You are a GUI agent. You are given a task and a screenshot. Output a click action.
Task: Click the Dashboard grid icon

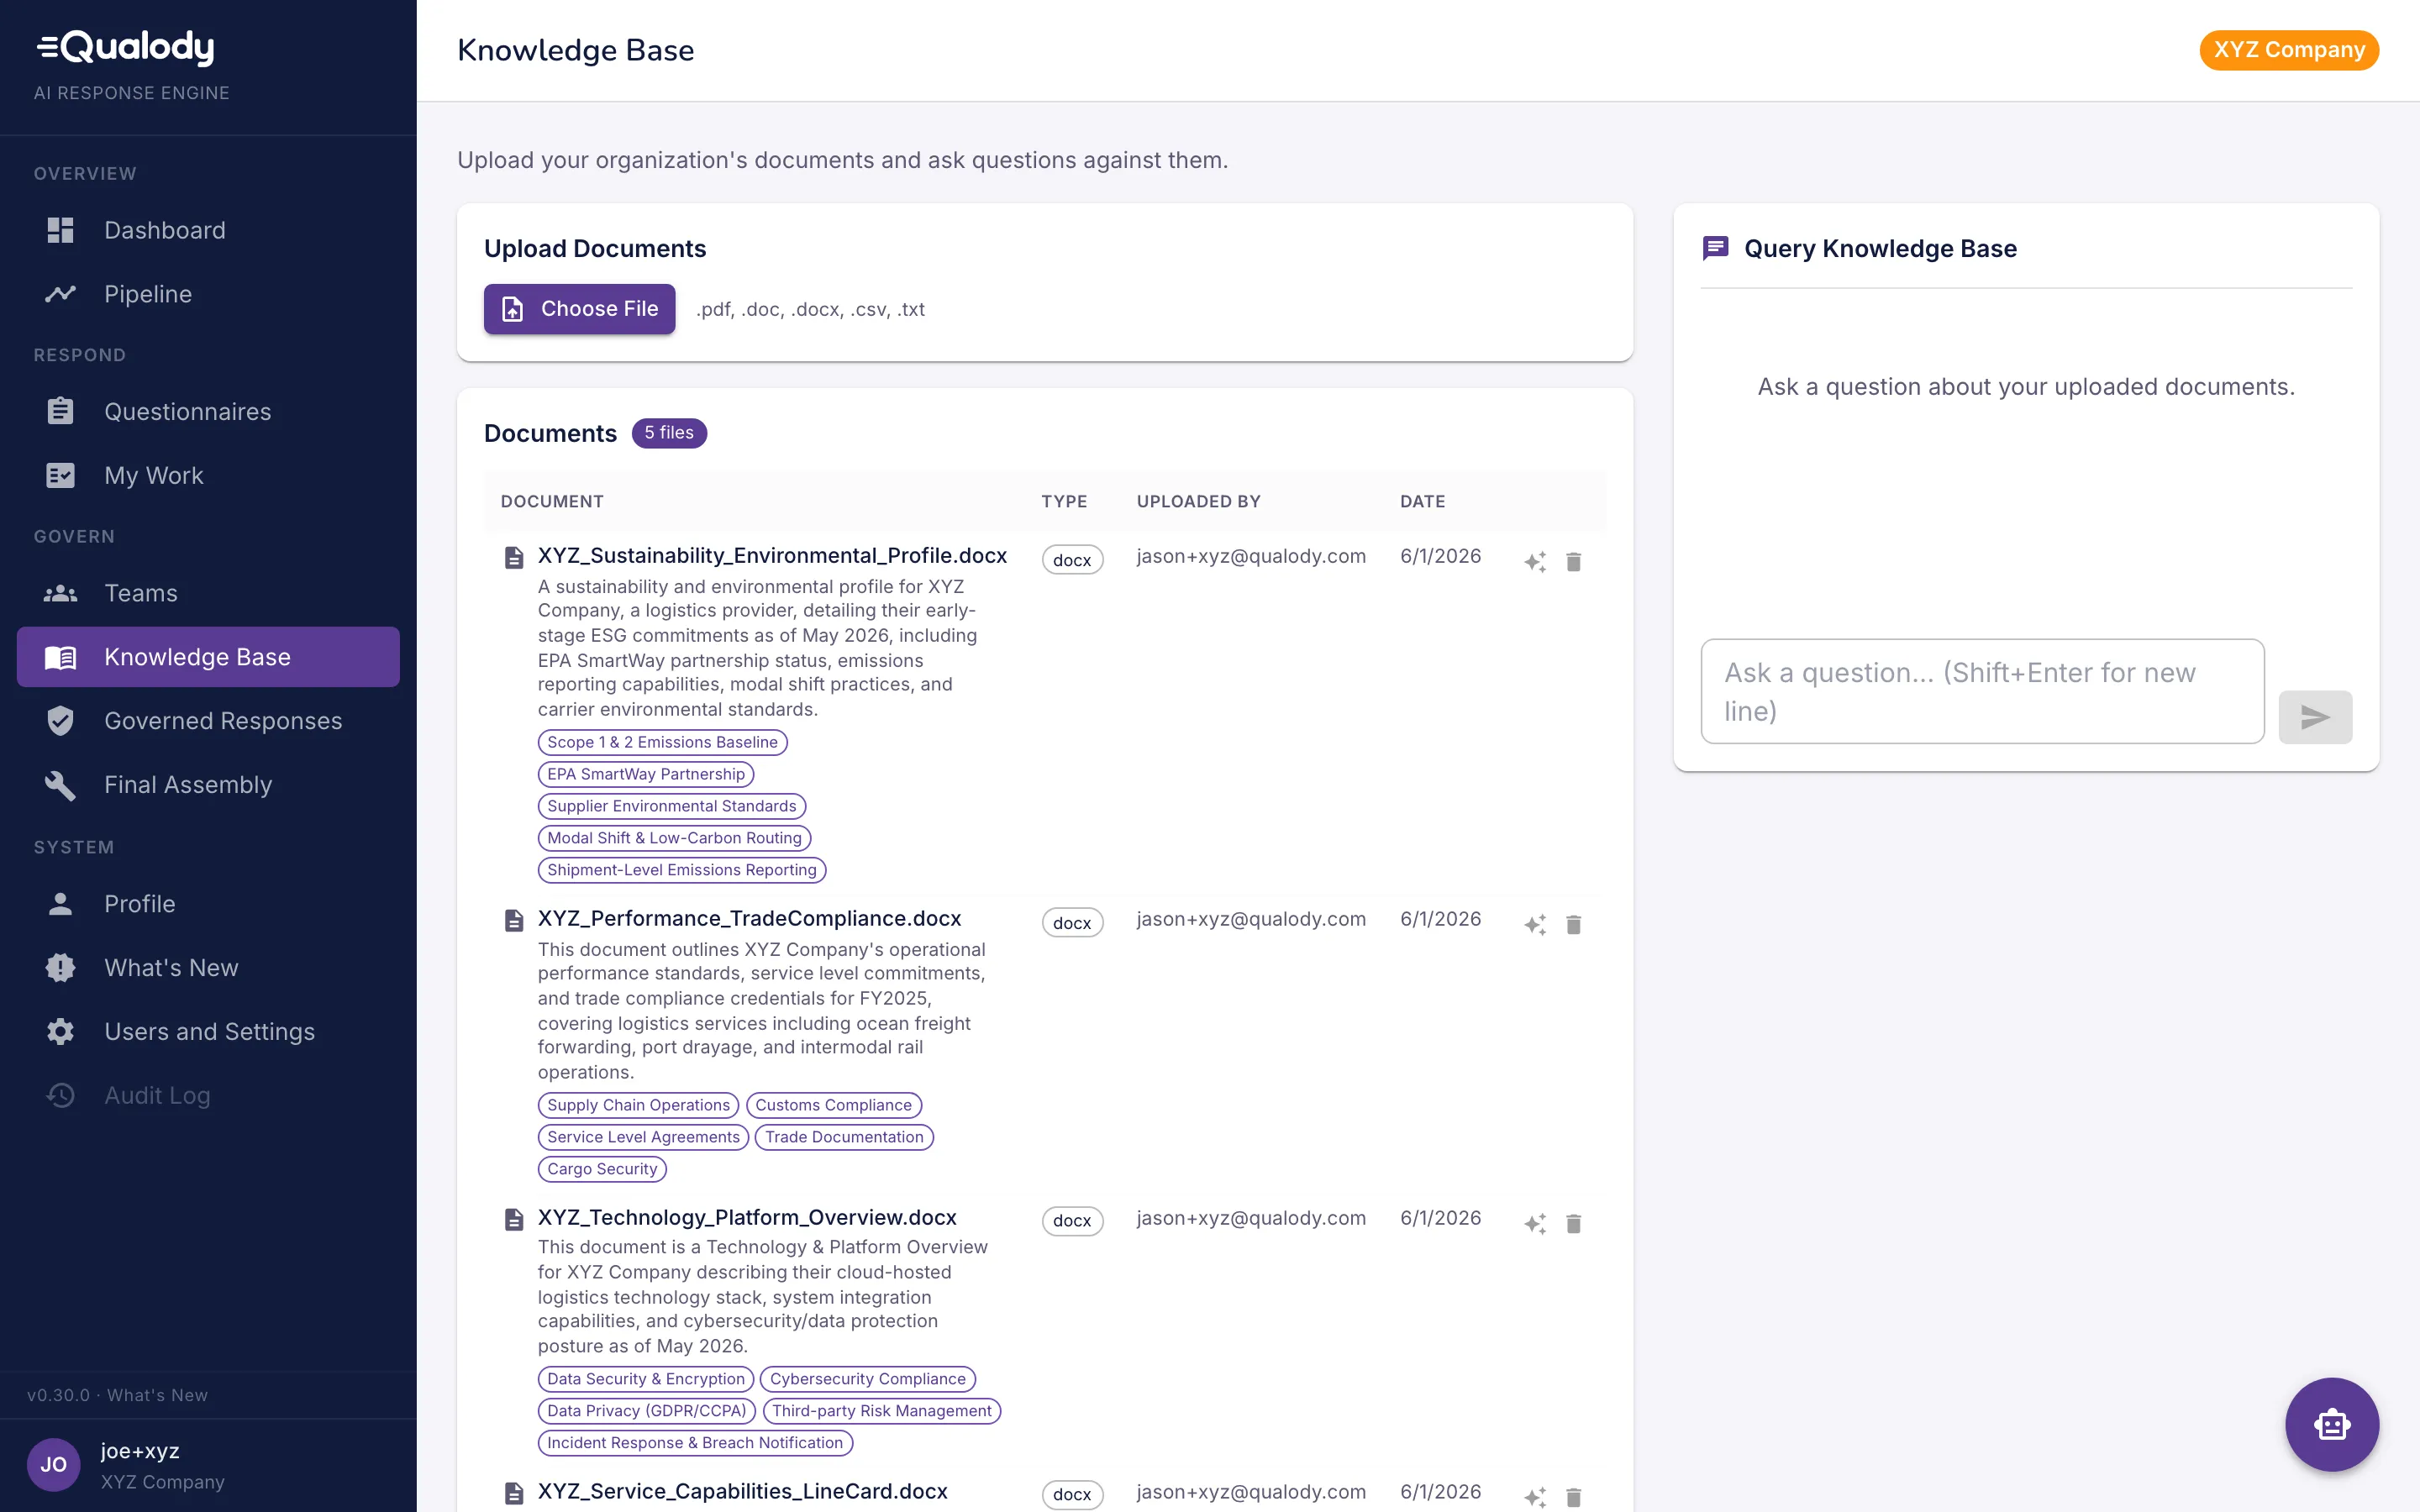click(x=60, y=230)
